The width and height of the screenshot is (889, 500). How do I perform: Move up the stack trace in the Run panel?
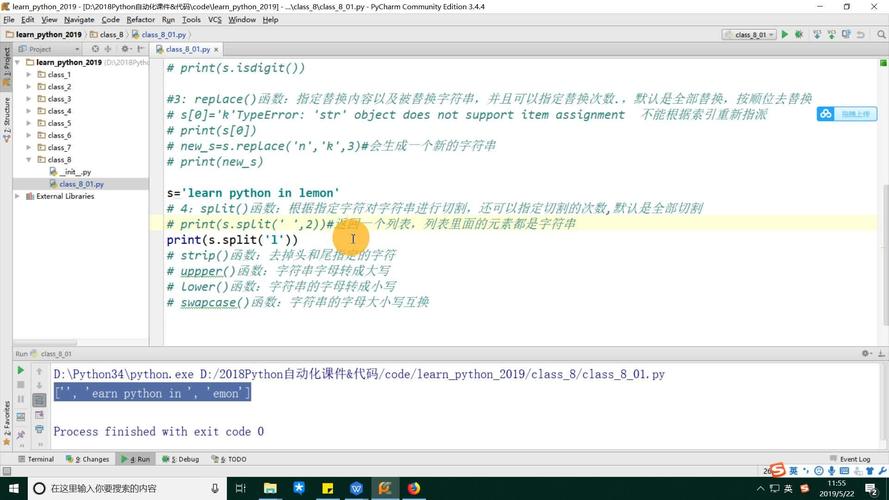[39, 371]
